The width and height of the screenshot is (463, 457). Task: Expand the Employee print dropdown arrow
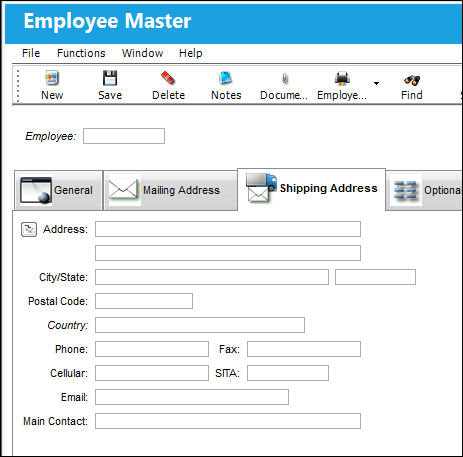[376, 83]
